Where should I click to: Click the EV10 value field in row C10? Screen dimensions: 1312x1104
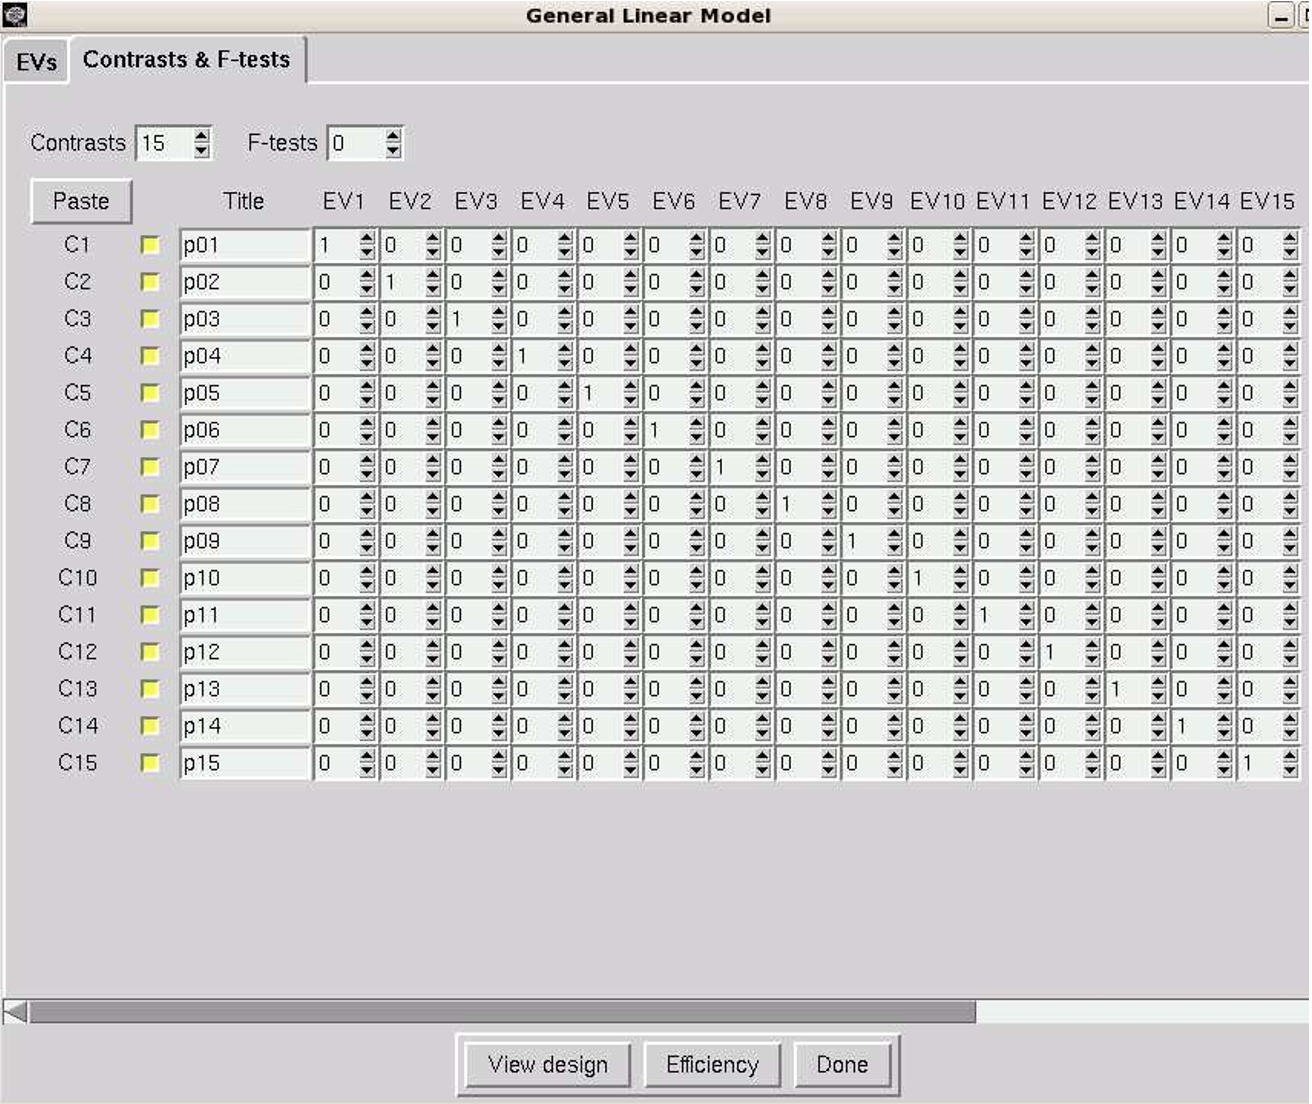(x=930, y=578)
